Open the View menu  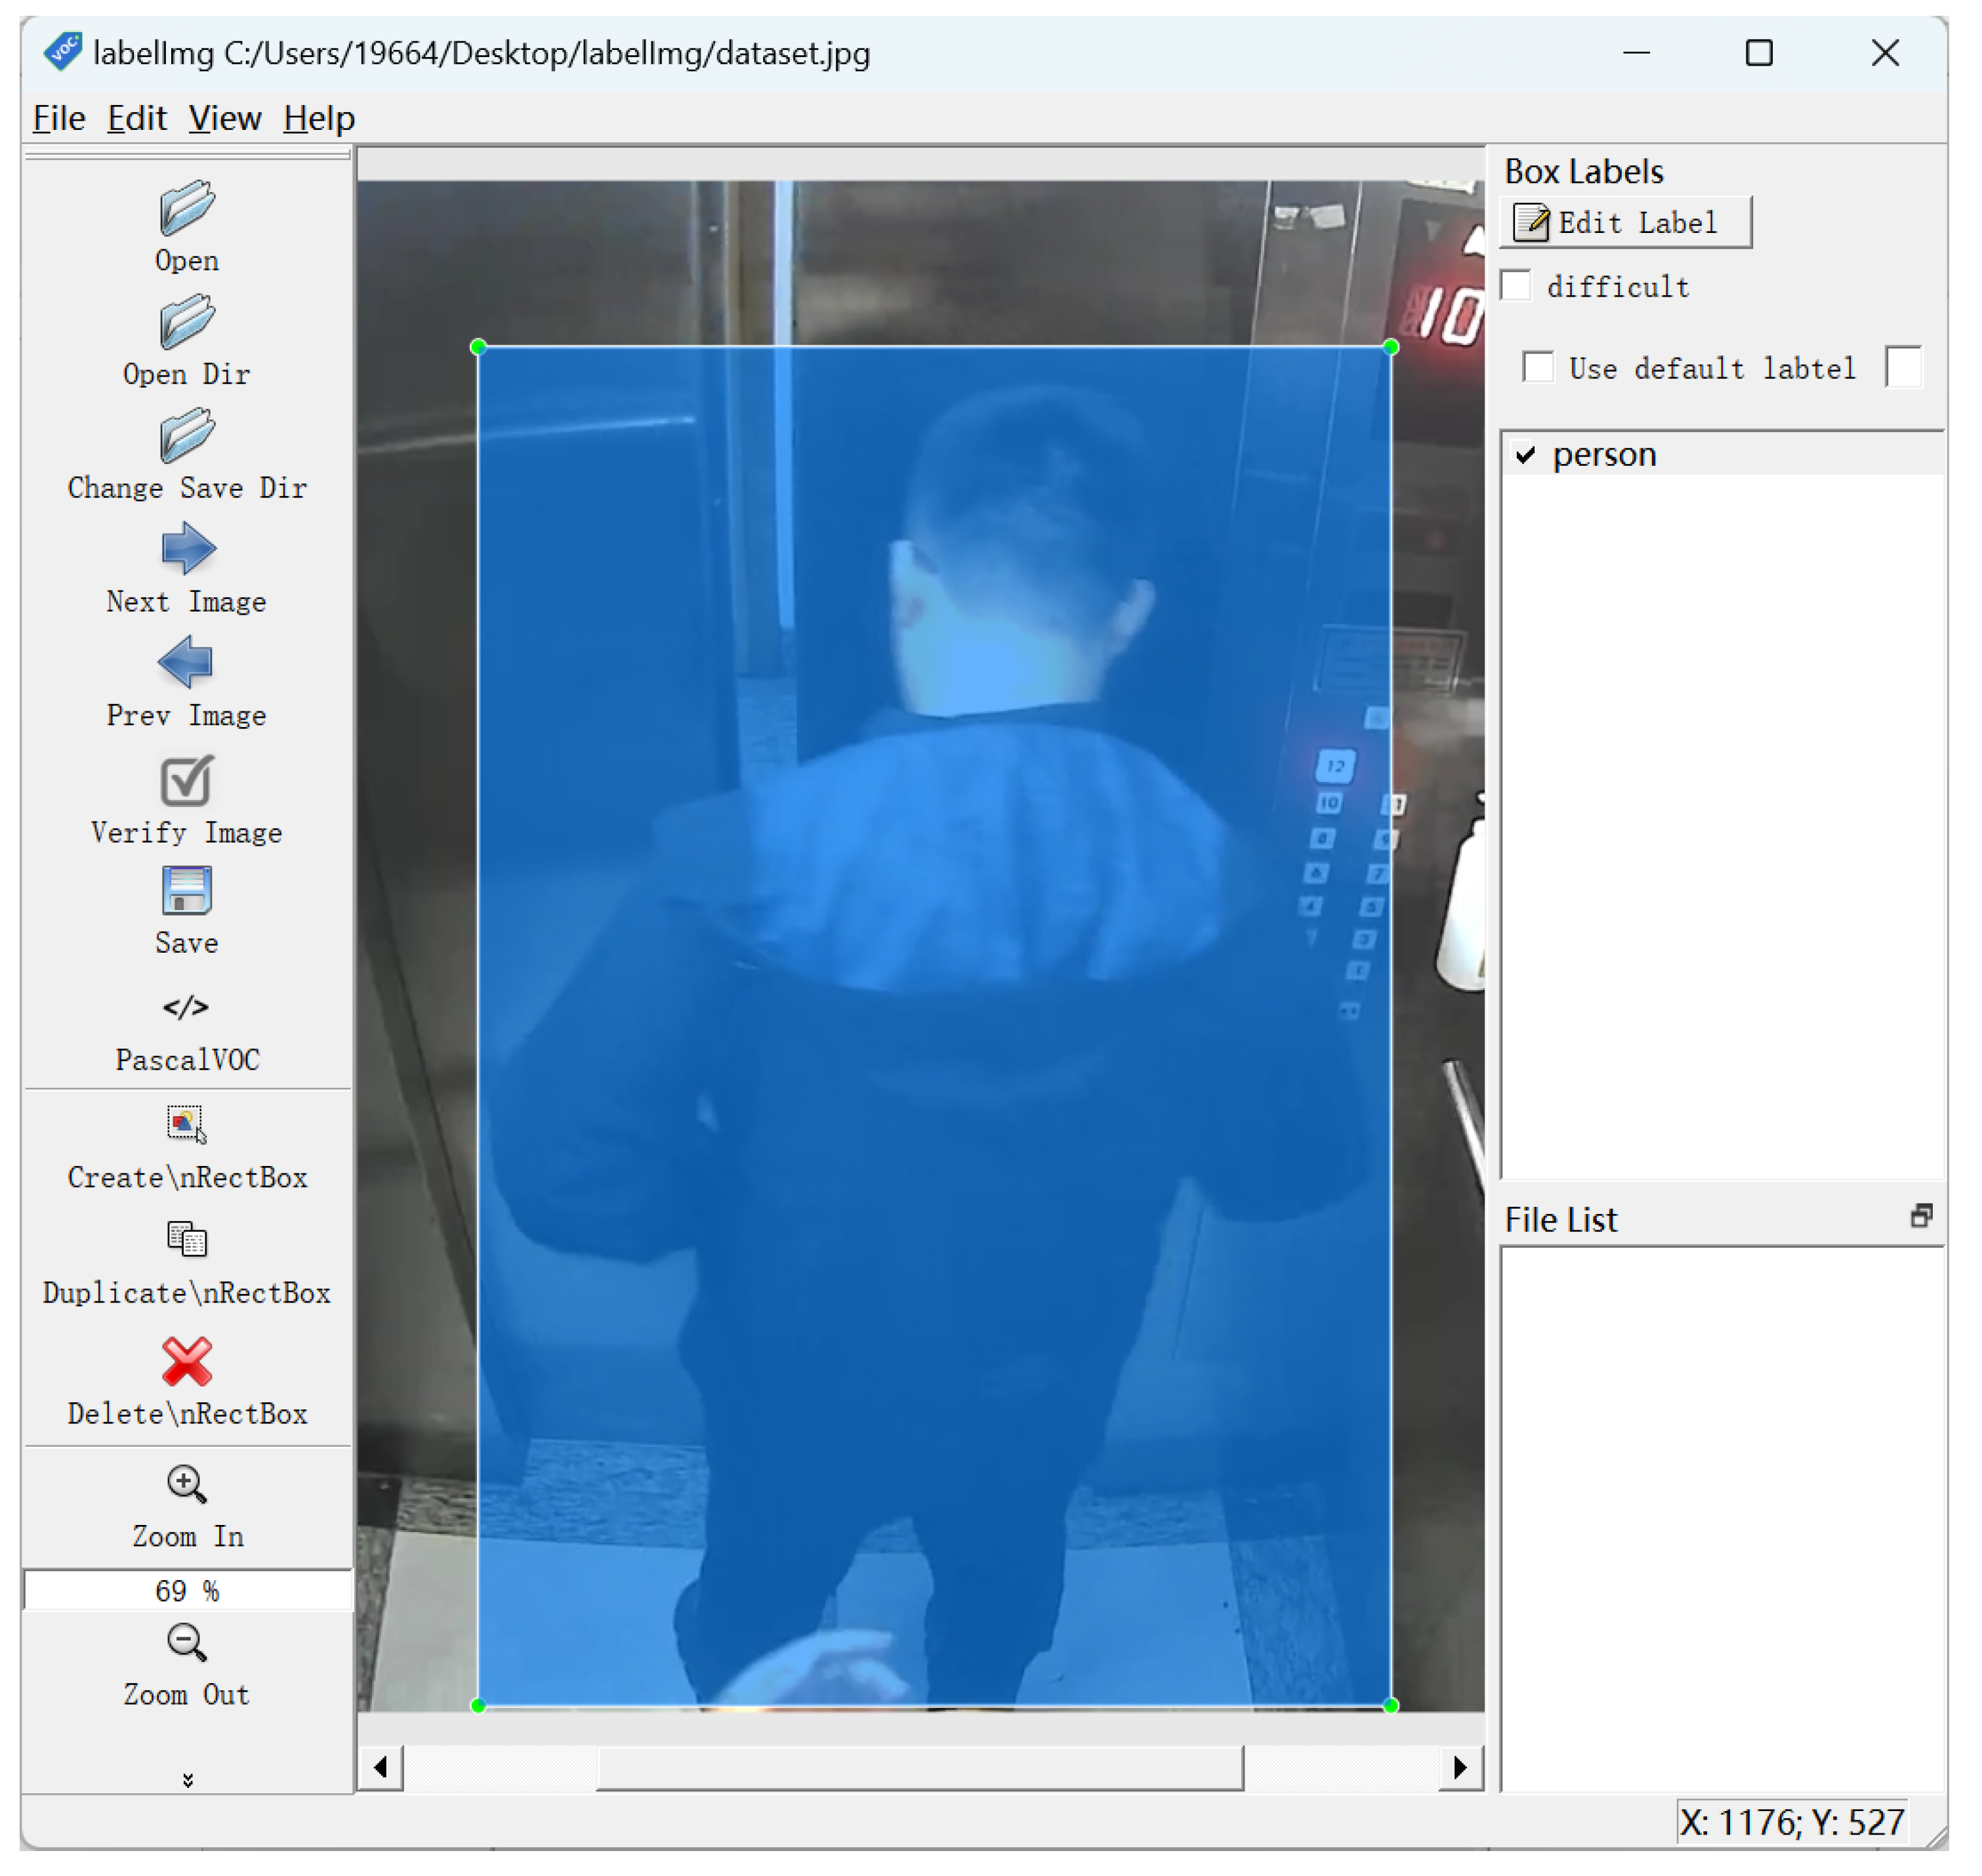[x=224, y=118]
